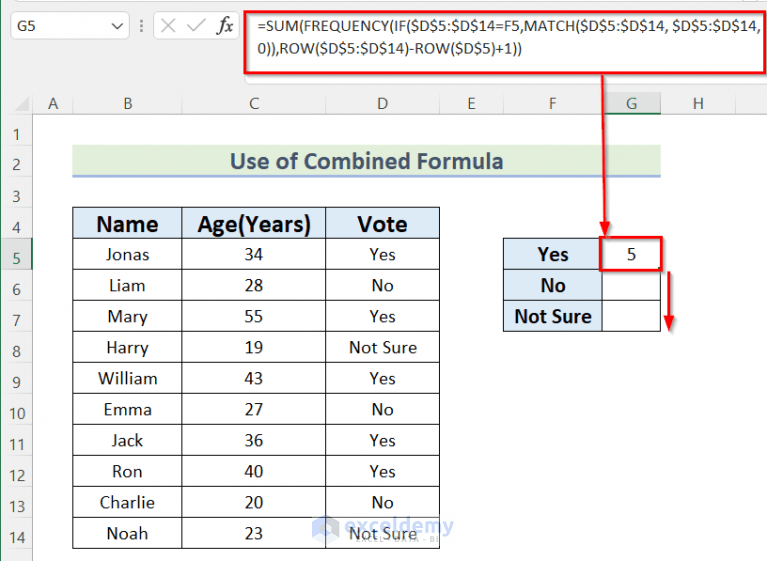Click the age cell with value 43

253,379
